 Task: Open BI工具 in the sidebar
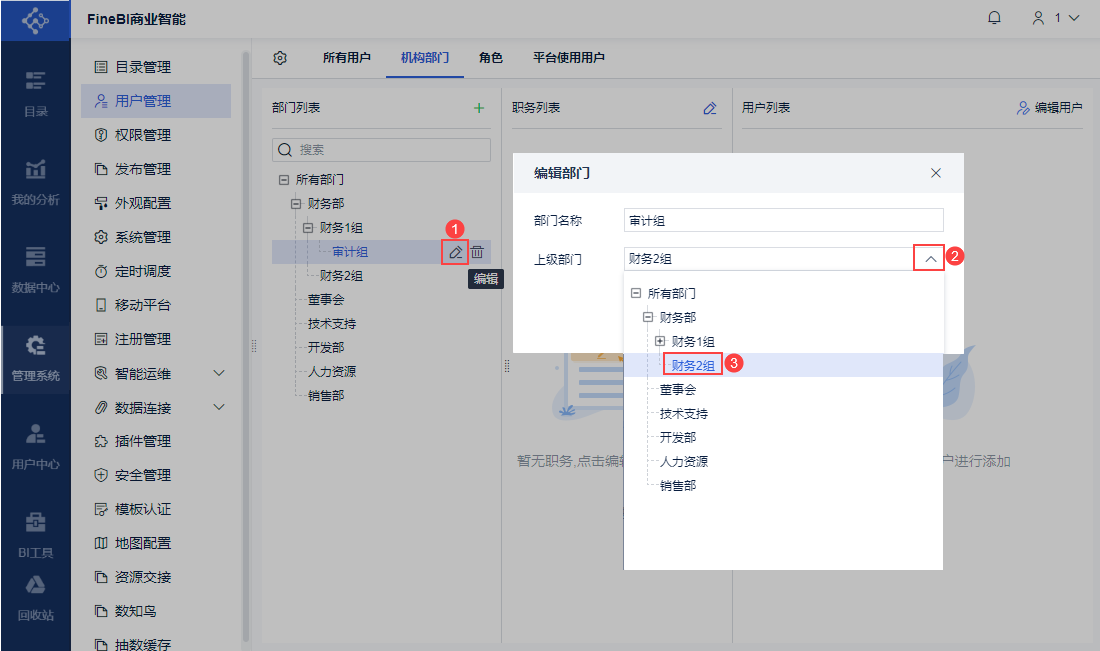(35, 535)
